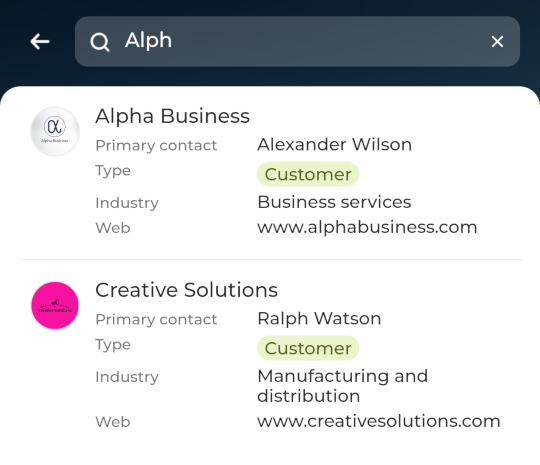Click the Type label under Creative Solutions
The width and height of the screenshot is (540, 465).
coord(113,345)
